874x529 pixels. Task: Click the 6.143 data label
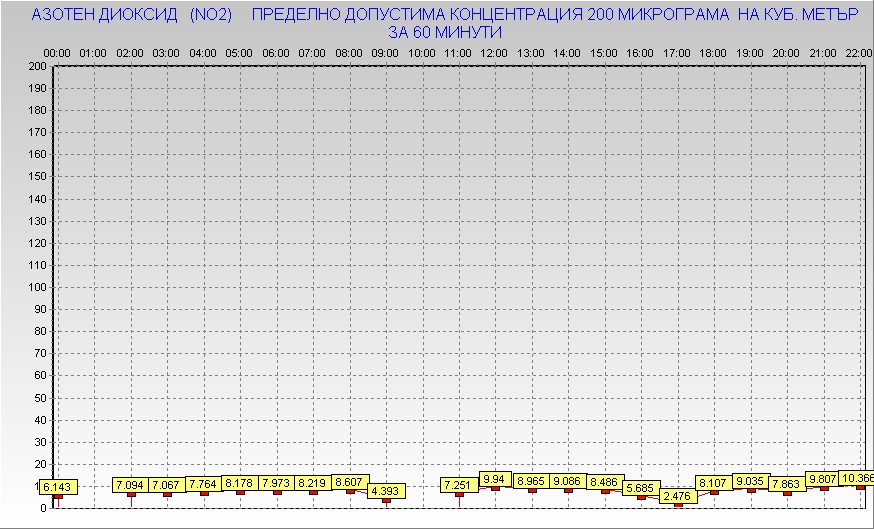(56, 487)
